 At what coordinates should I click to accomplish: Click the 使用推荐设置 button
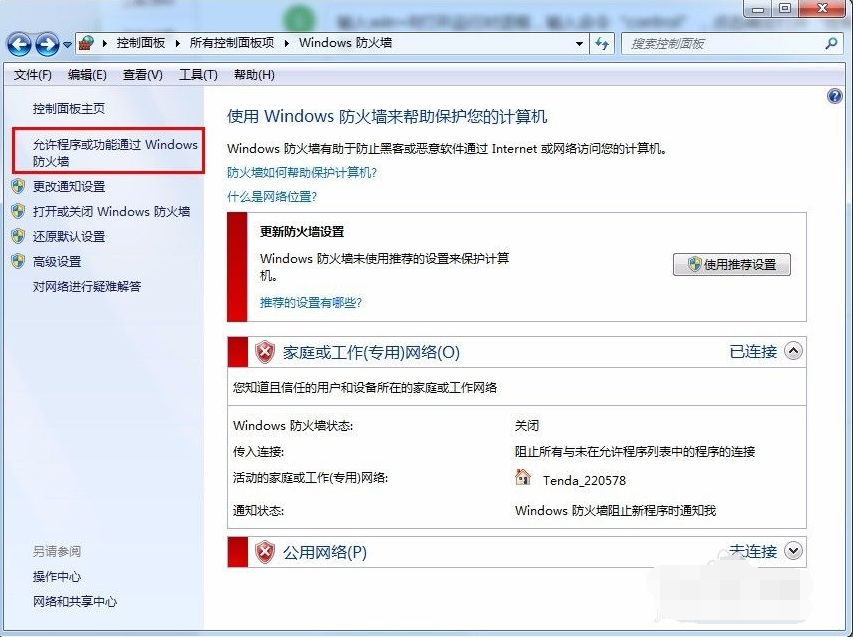coord(732,264)
